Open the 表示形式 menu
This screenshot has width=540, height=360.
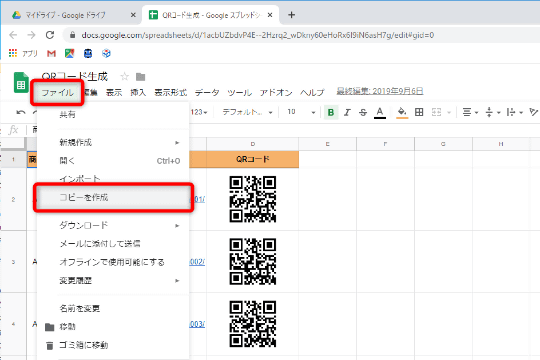(170, 92)
